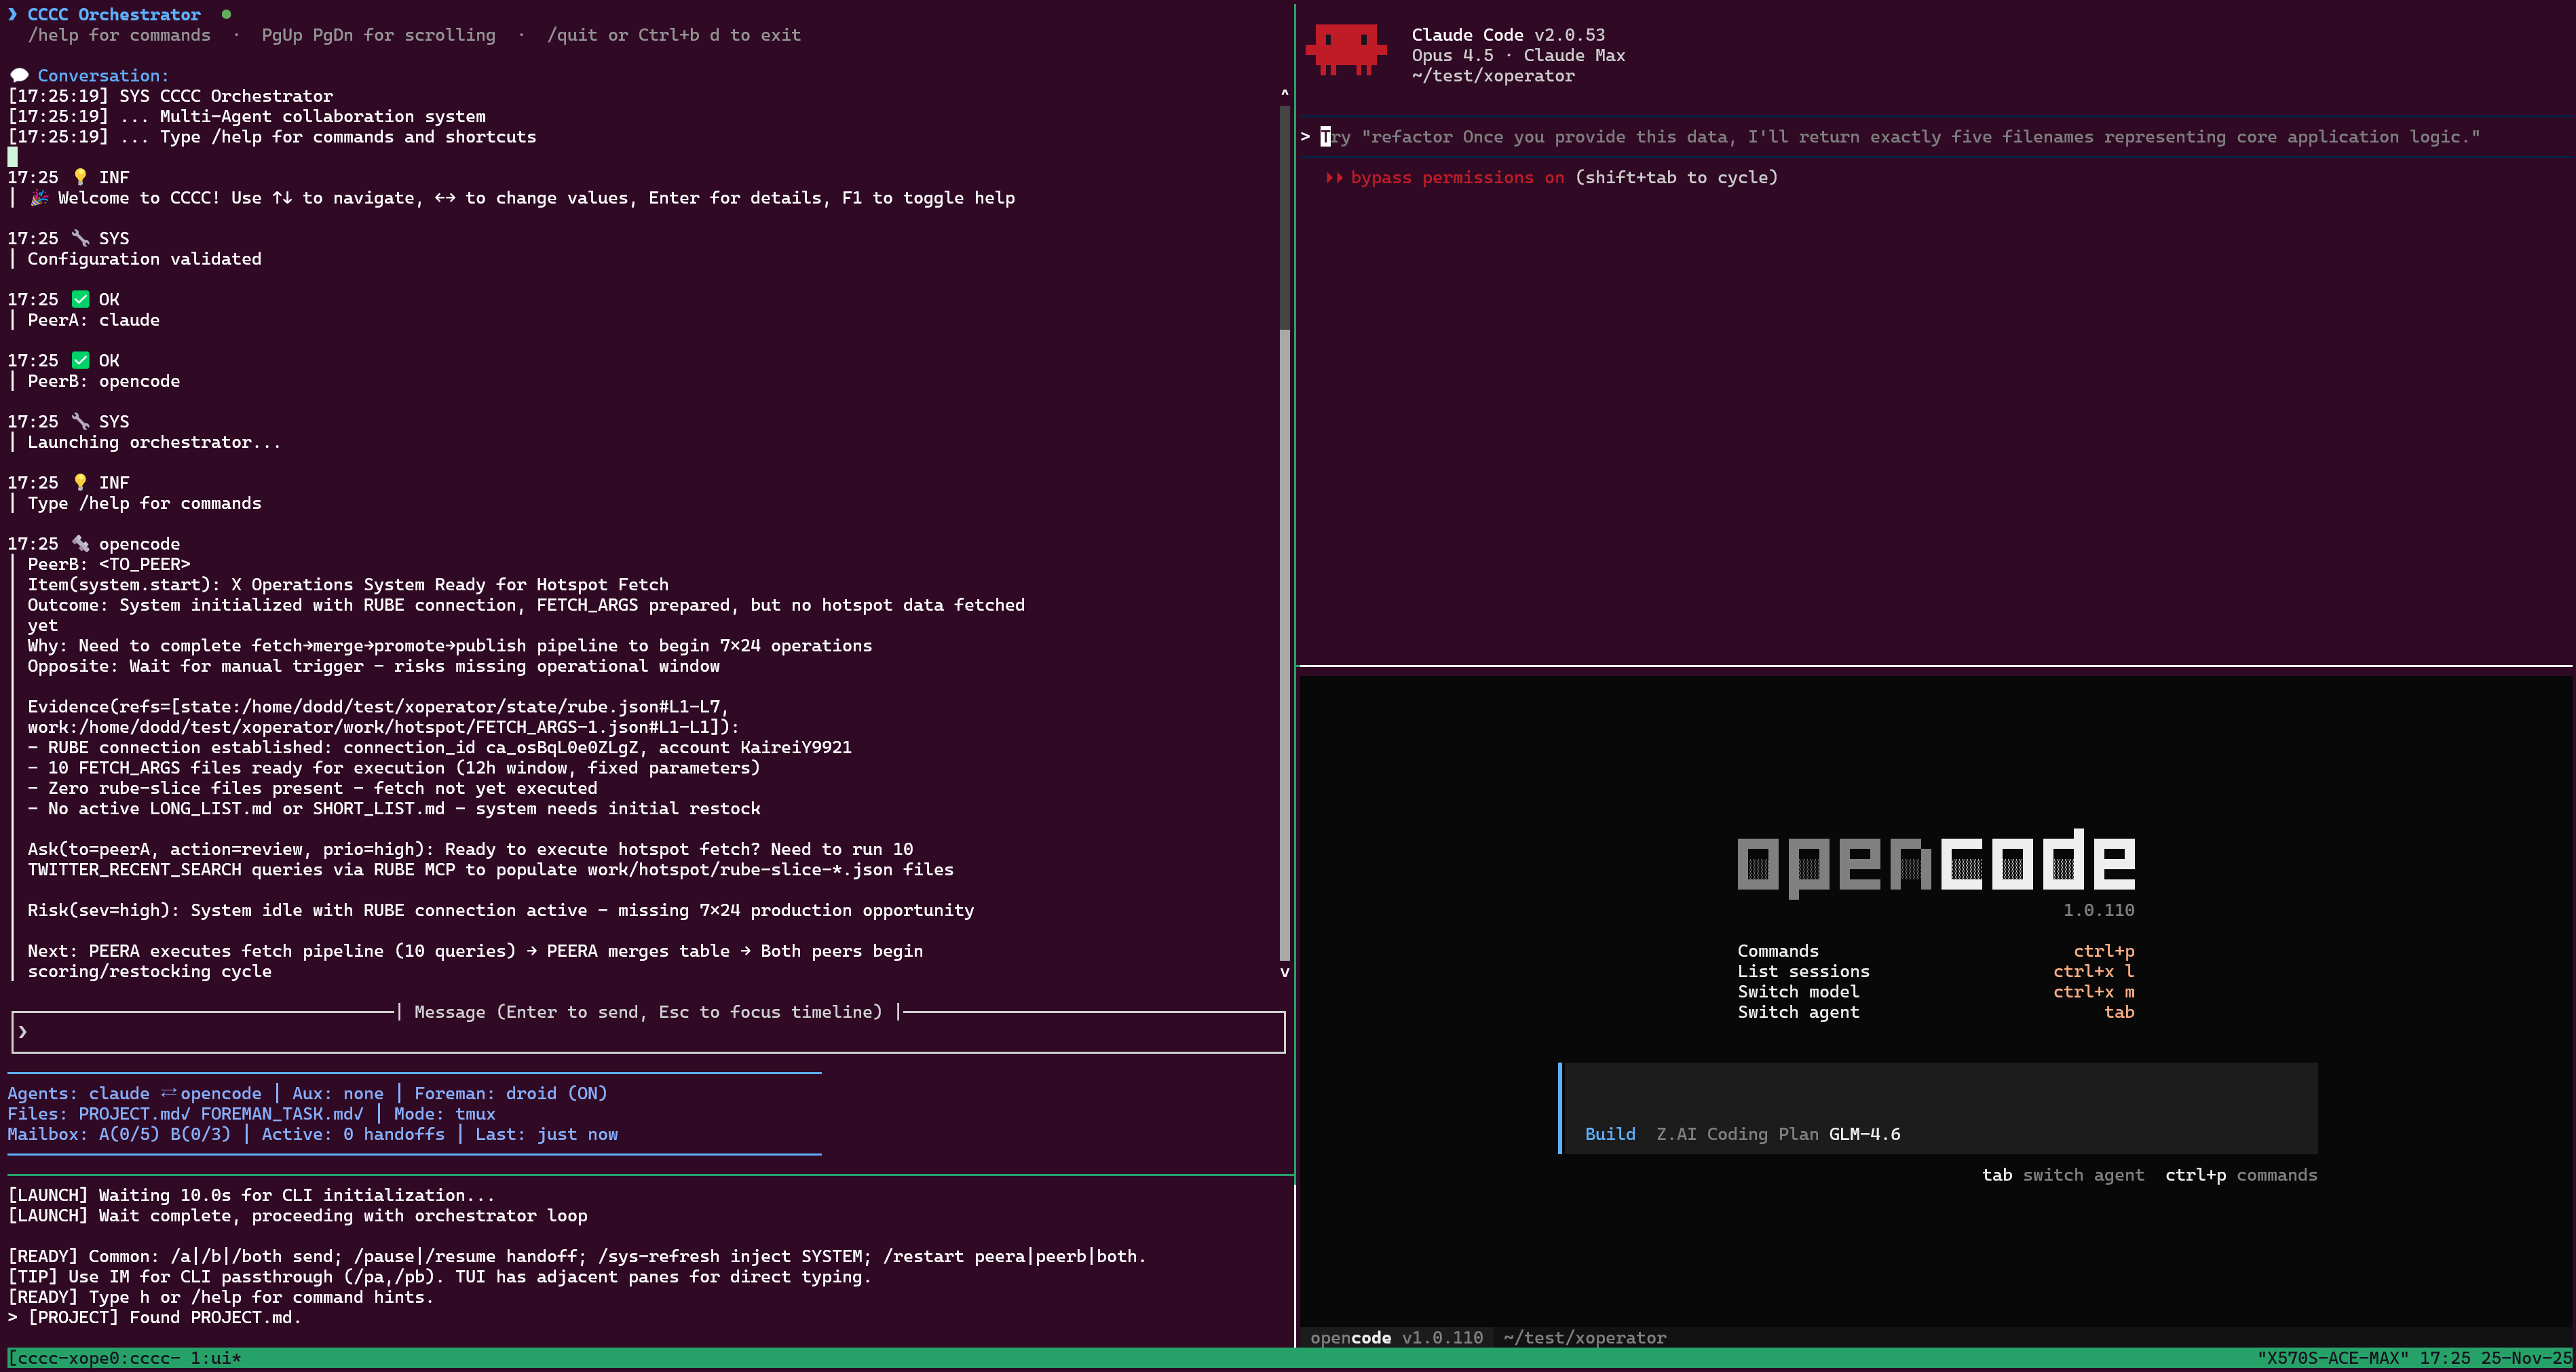Click the lightbulb icon above Type /help for commands

[x=81, y=482]
